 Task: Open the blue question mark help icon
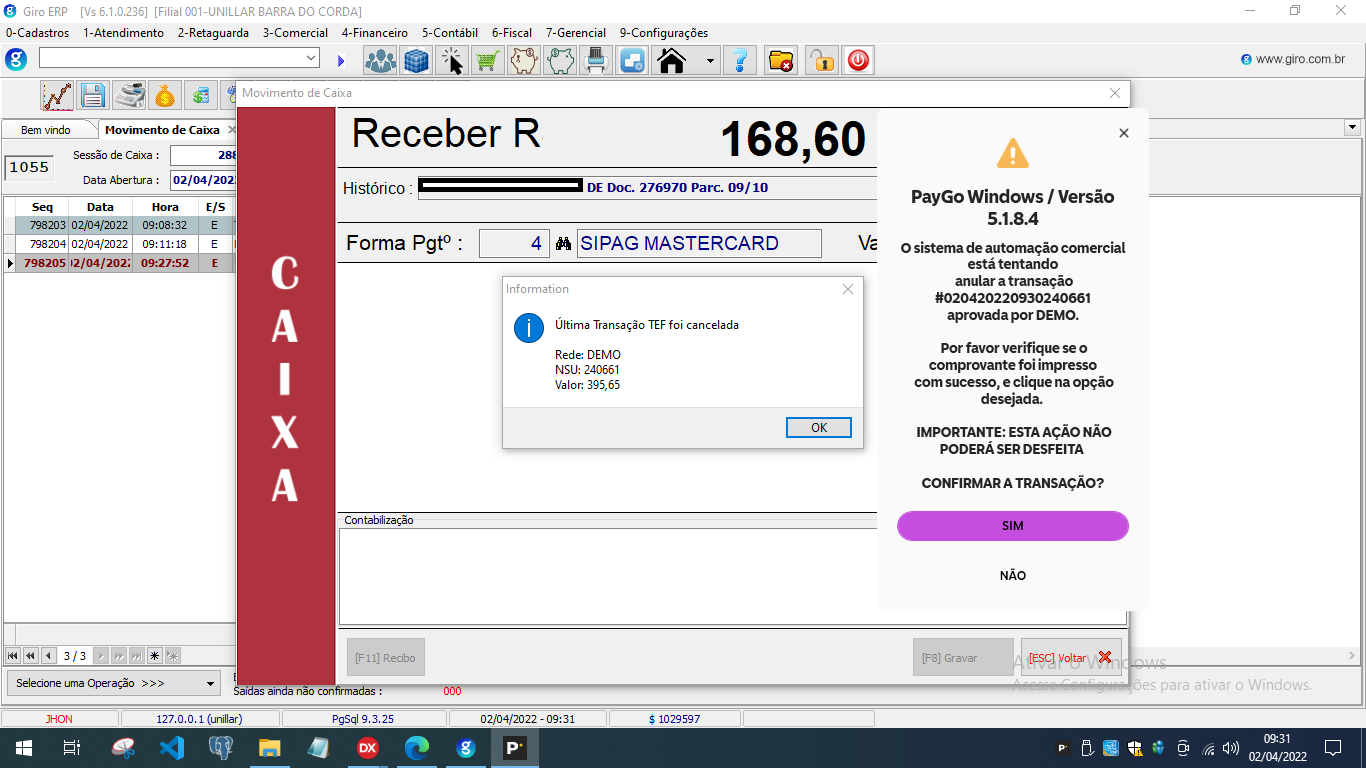pyautogui.click(x=740, y=61)
